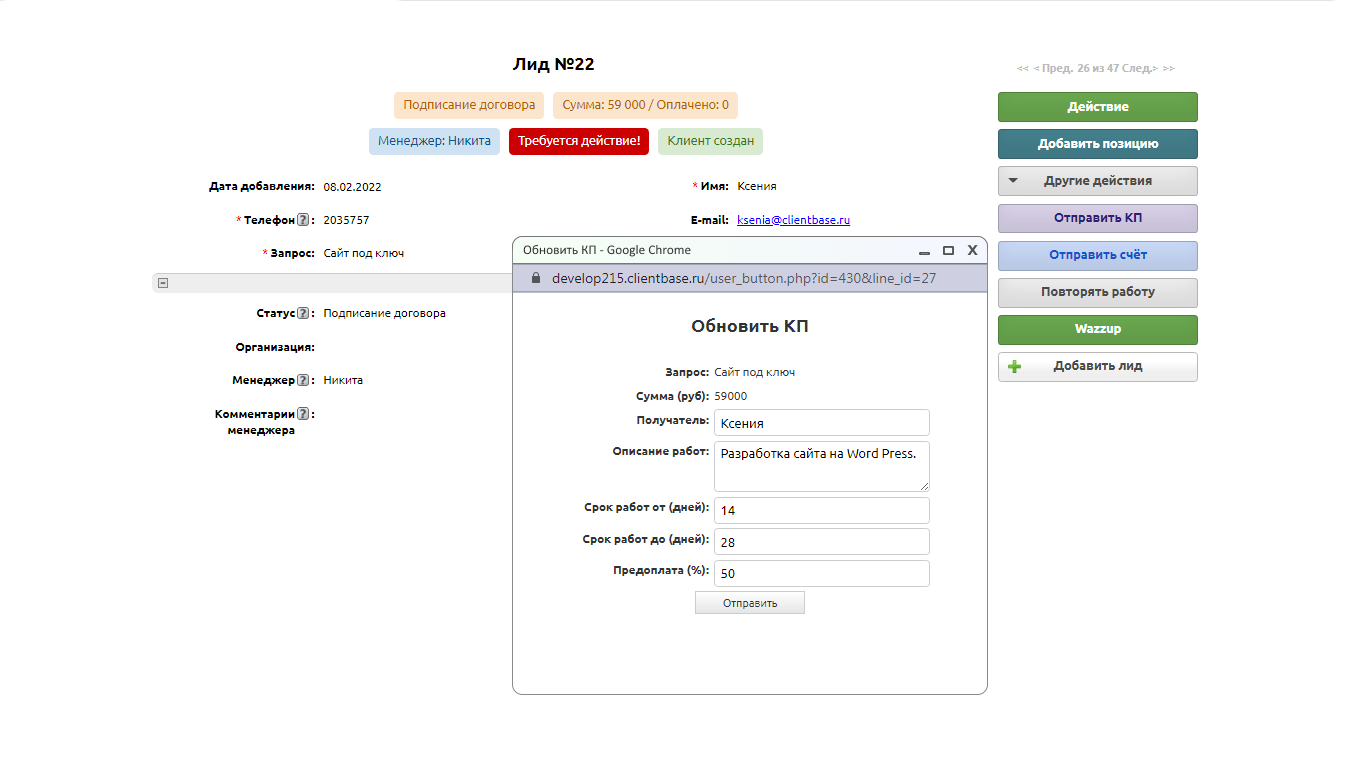Screen dimensions: 1366x768
Task: Click the Предоплата (%) field
Action: pyautogui.click(x=822, y=574)
